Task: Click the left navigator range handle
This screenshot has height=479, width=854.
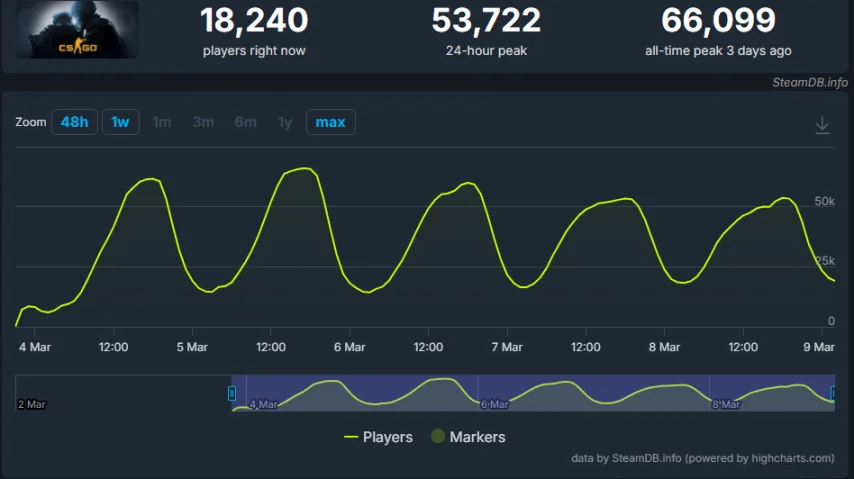Action: pos(232,393)
